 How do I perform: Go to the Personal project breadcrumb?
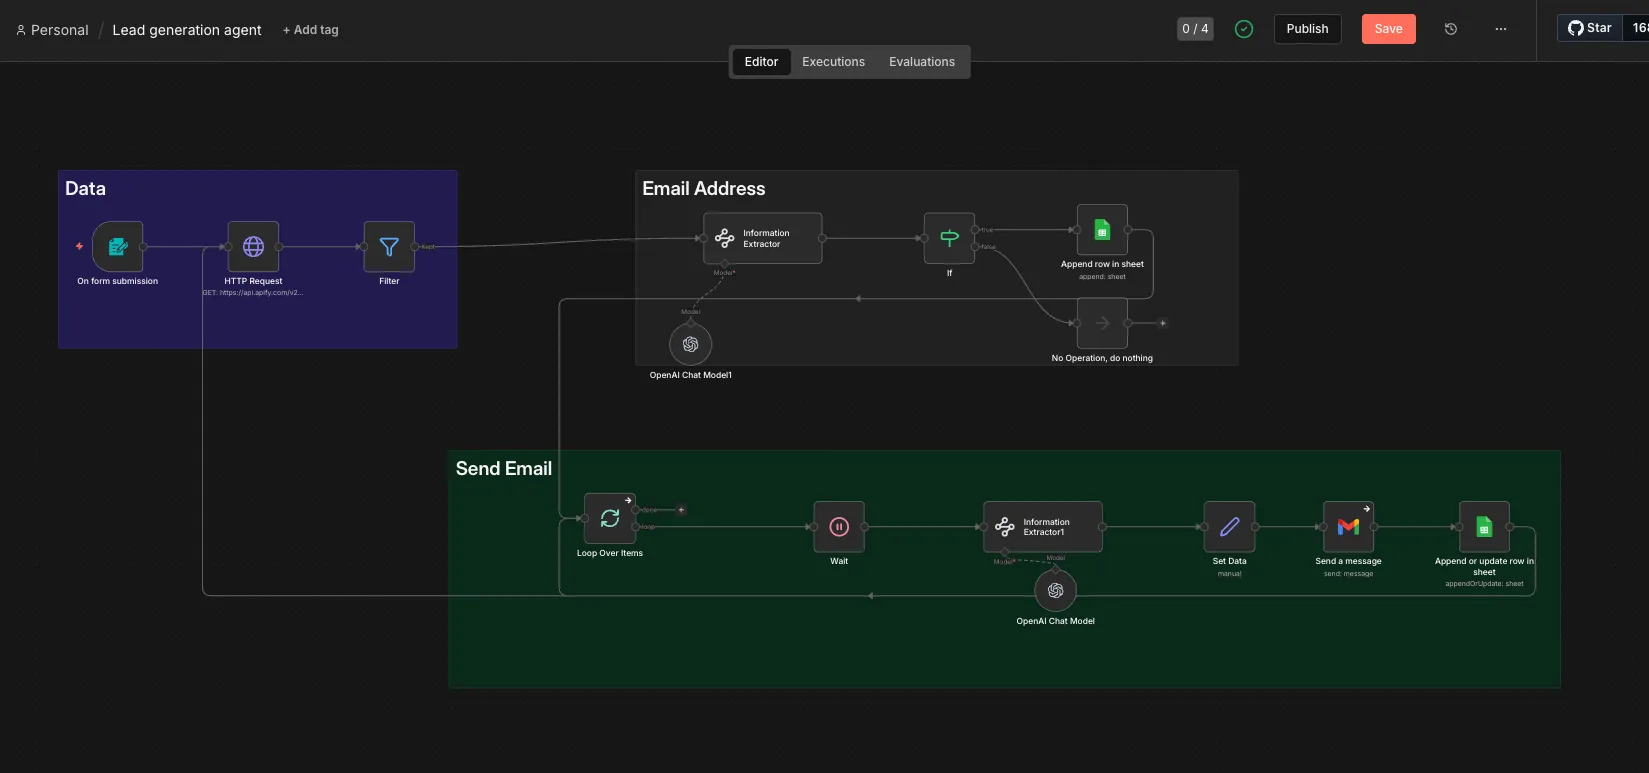(52, 30)
